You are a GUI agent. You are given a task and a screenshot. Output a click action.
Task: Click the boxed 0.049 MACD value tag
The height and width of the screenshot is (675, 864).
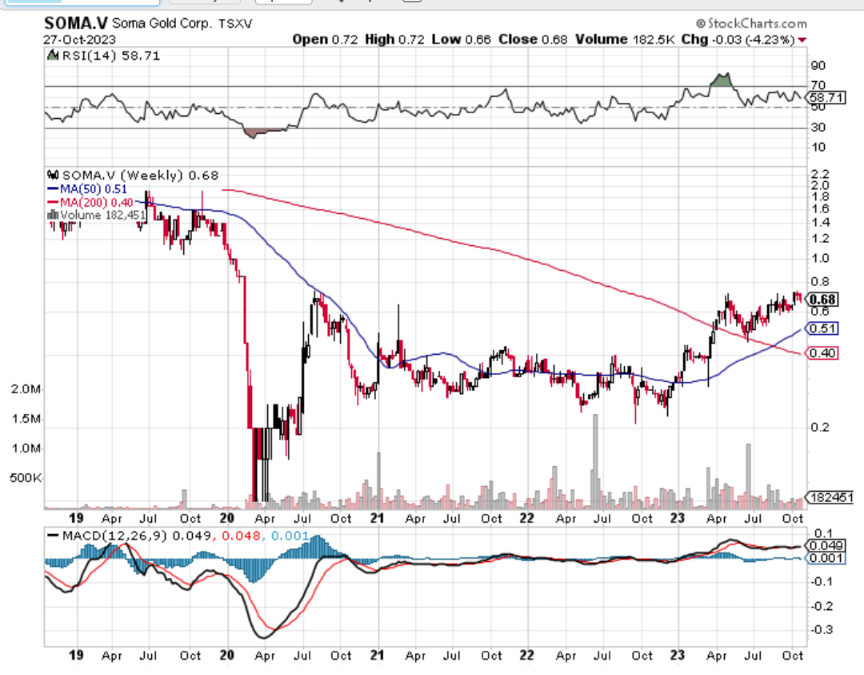tap(826, 546)
